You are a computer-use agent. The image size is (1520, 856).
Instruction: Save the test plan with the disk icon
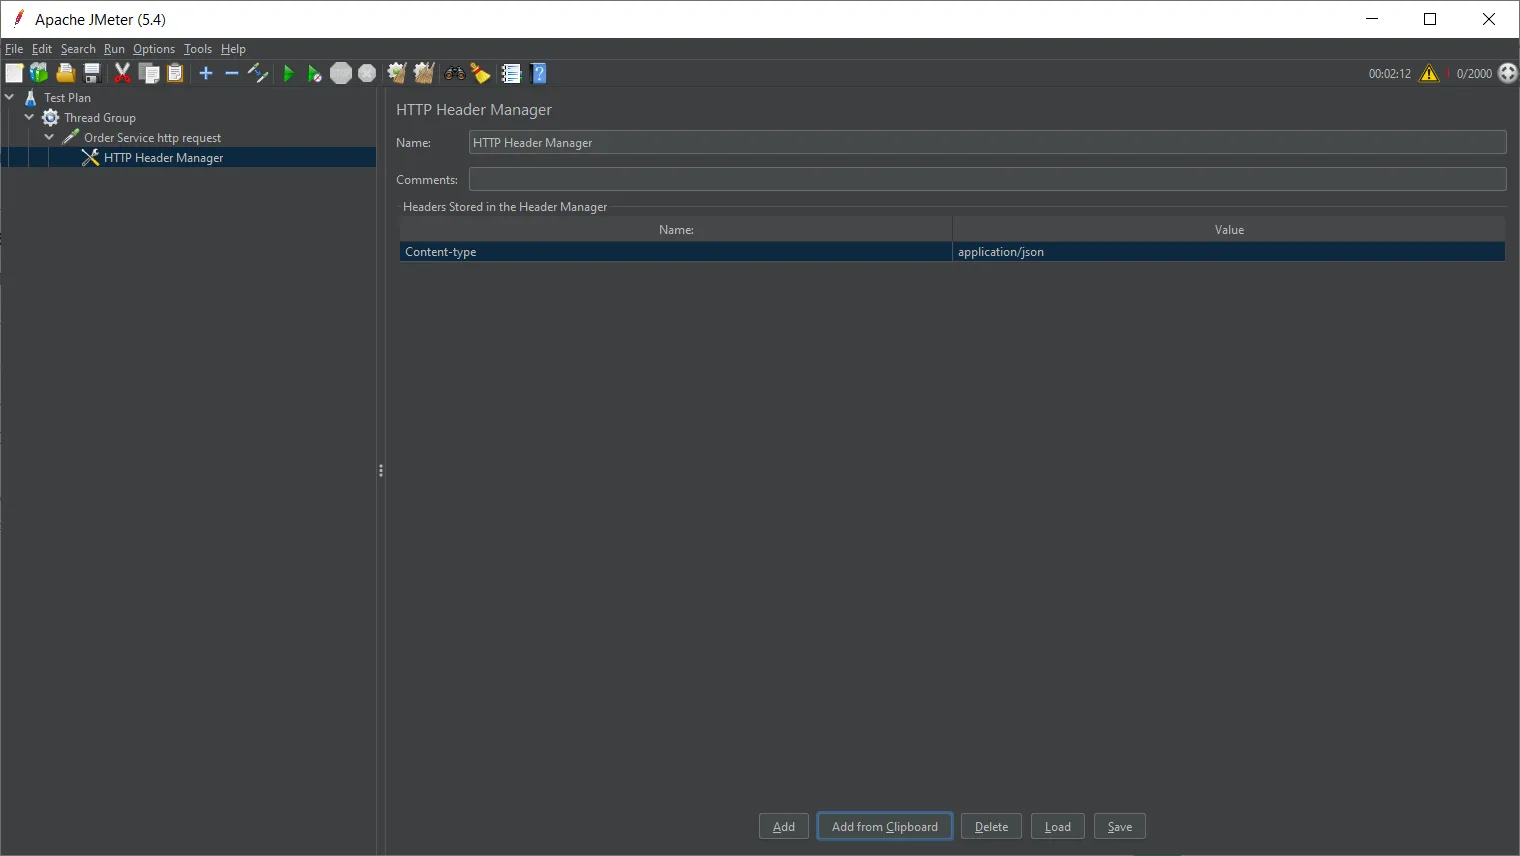[x=92, y=73]
